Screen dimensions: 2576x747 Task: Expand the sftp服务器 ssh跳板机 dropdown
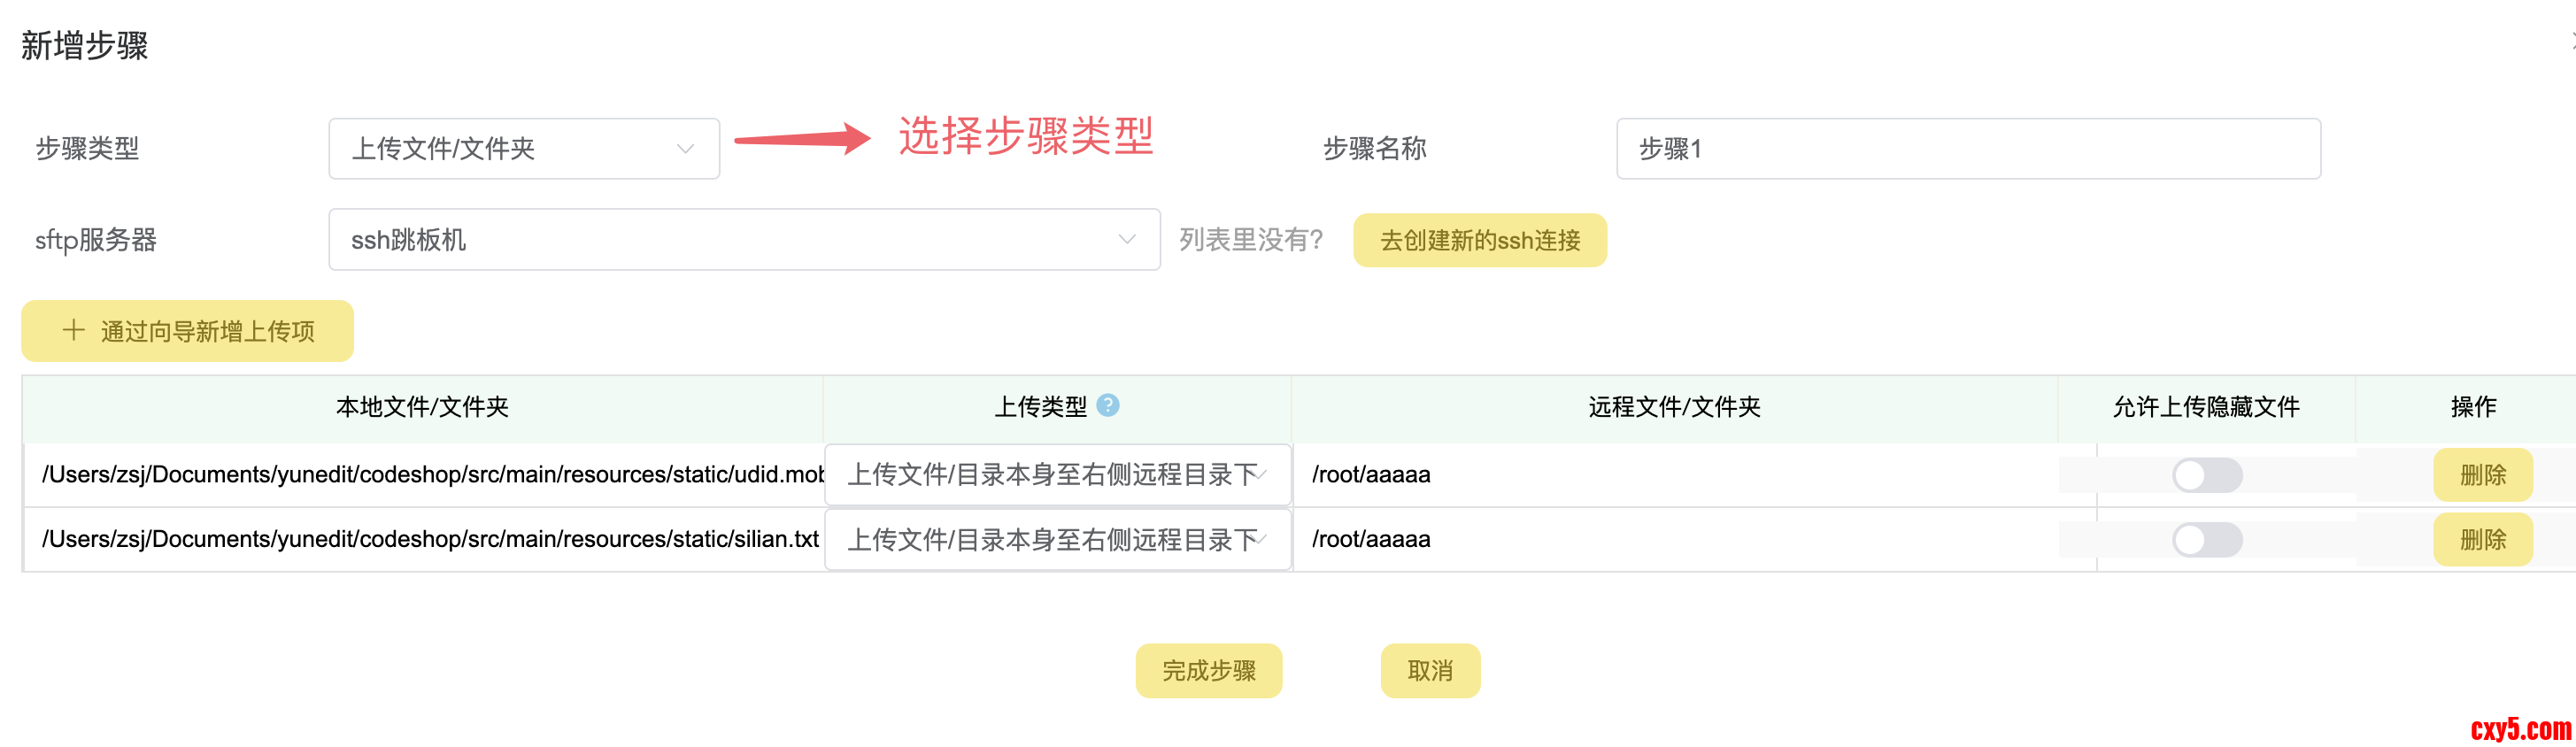point(743,240)
